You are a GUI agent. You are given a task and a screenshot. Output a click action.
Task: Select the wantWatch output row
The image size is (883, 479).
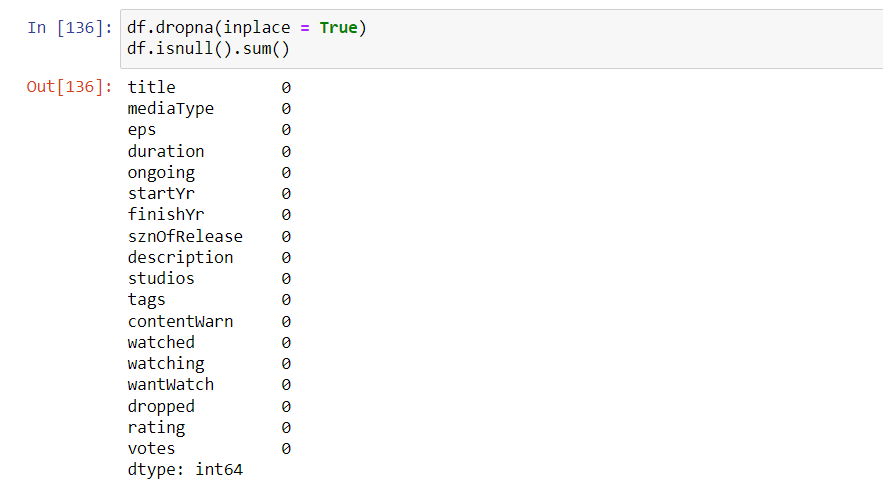tap(170, 385)
